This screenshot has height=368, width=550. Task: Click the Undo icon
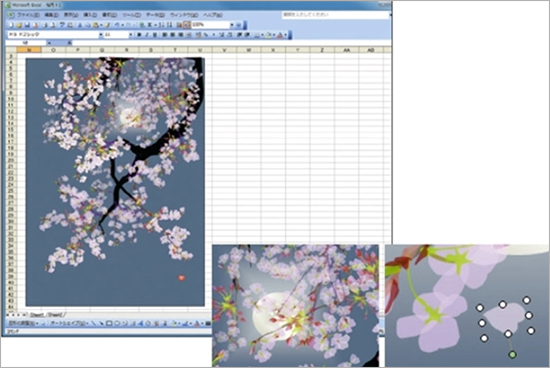(x=117, y=25)
